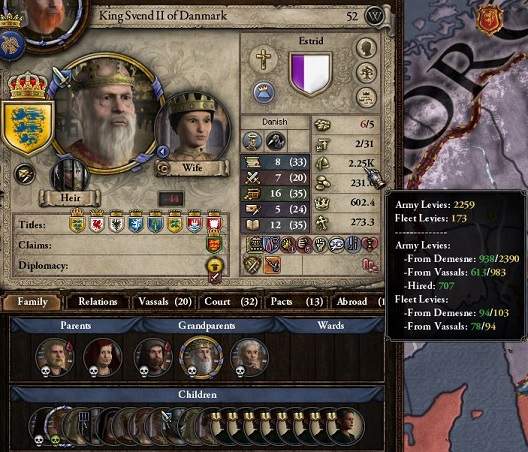
Task: Open King Svend's large portrait
Action: pyautogui.click(x=108, y=113)
